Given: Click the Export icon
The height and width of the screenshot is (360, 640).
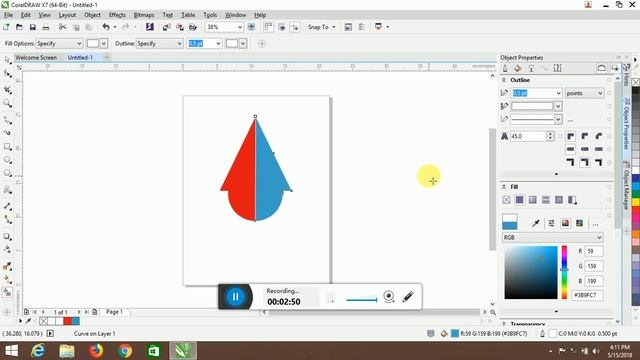Looking at the screenshot, I should [180, 27].
